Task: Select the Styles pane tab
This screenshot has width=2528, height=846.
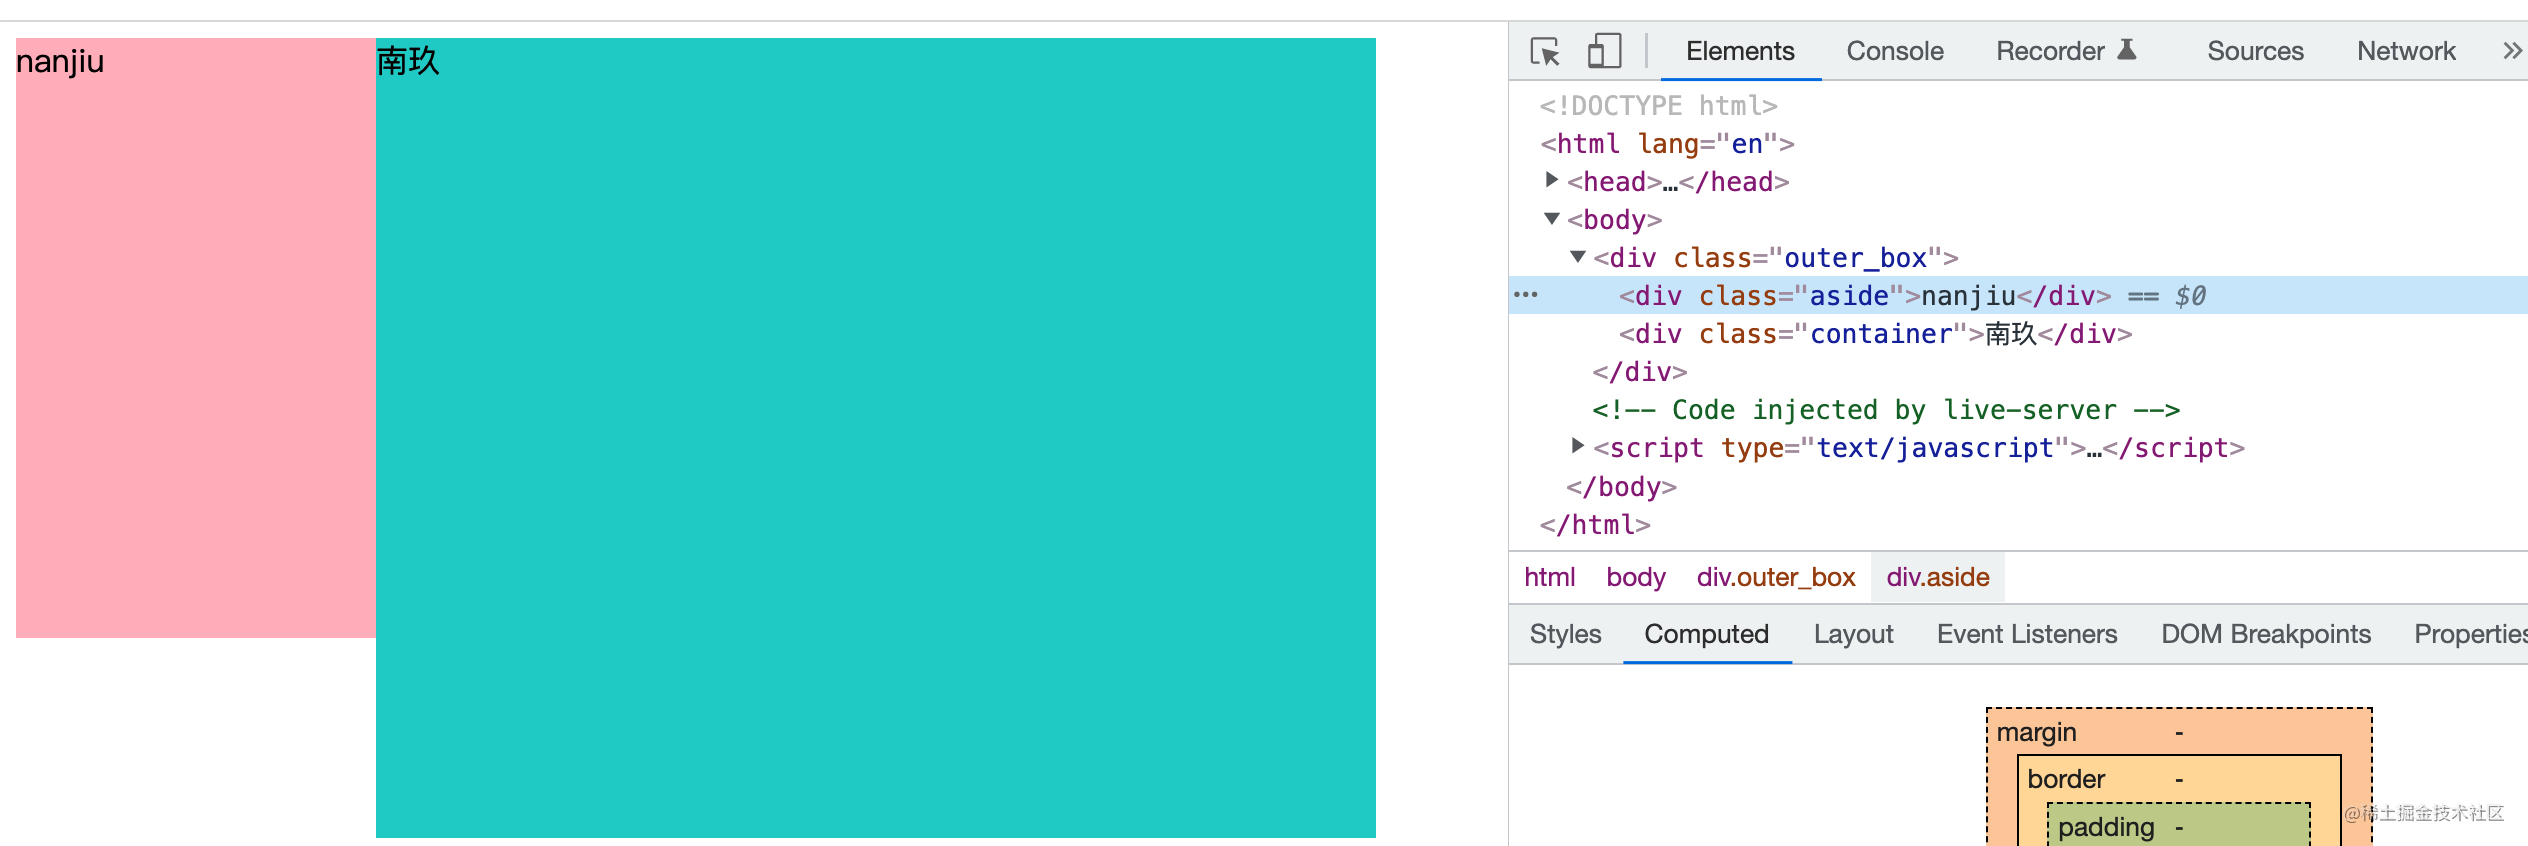Action: (1565, 634)
